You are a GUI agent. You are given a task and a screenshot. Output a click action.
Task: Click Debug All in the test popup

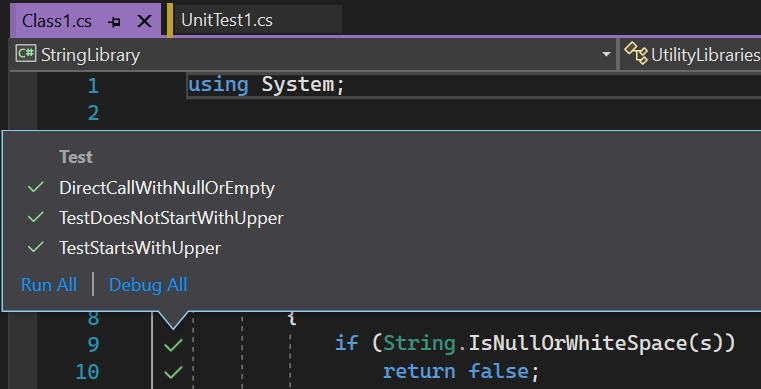coord(148,285)
